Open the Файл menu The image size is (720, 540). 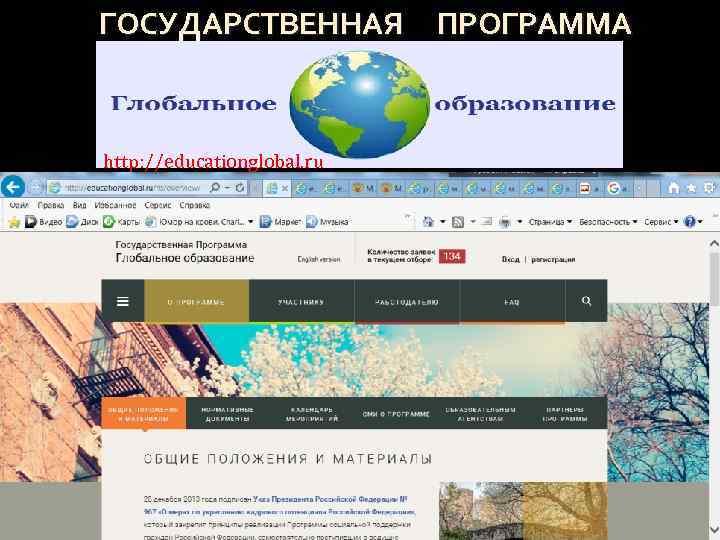click(19, 205)
